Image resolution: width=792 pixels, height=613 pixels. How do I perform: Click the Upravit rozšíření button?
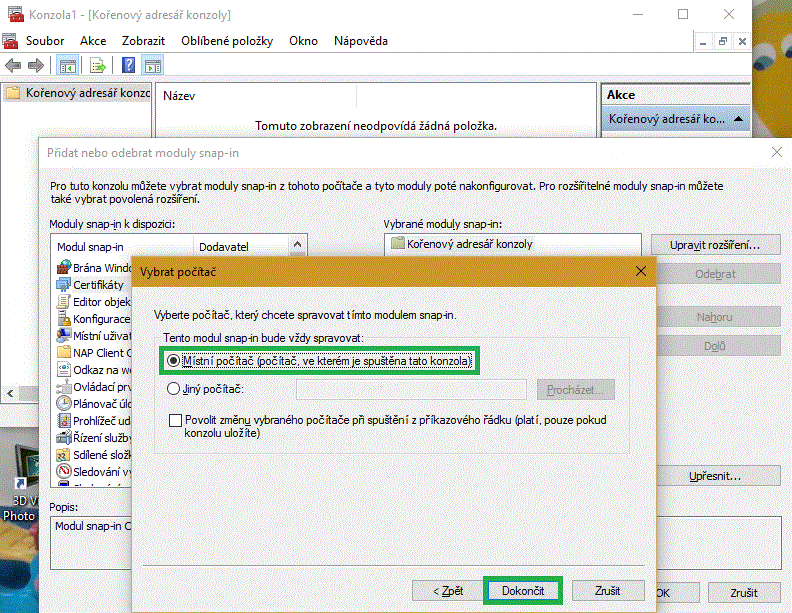(x=714, y=245)
